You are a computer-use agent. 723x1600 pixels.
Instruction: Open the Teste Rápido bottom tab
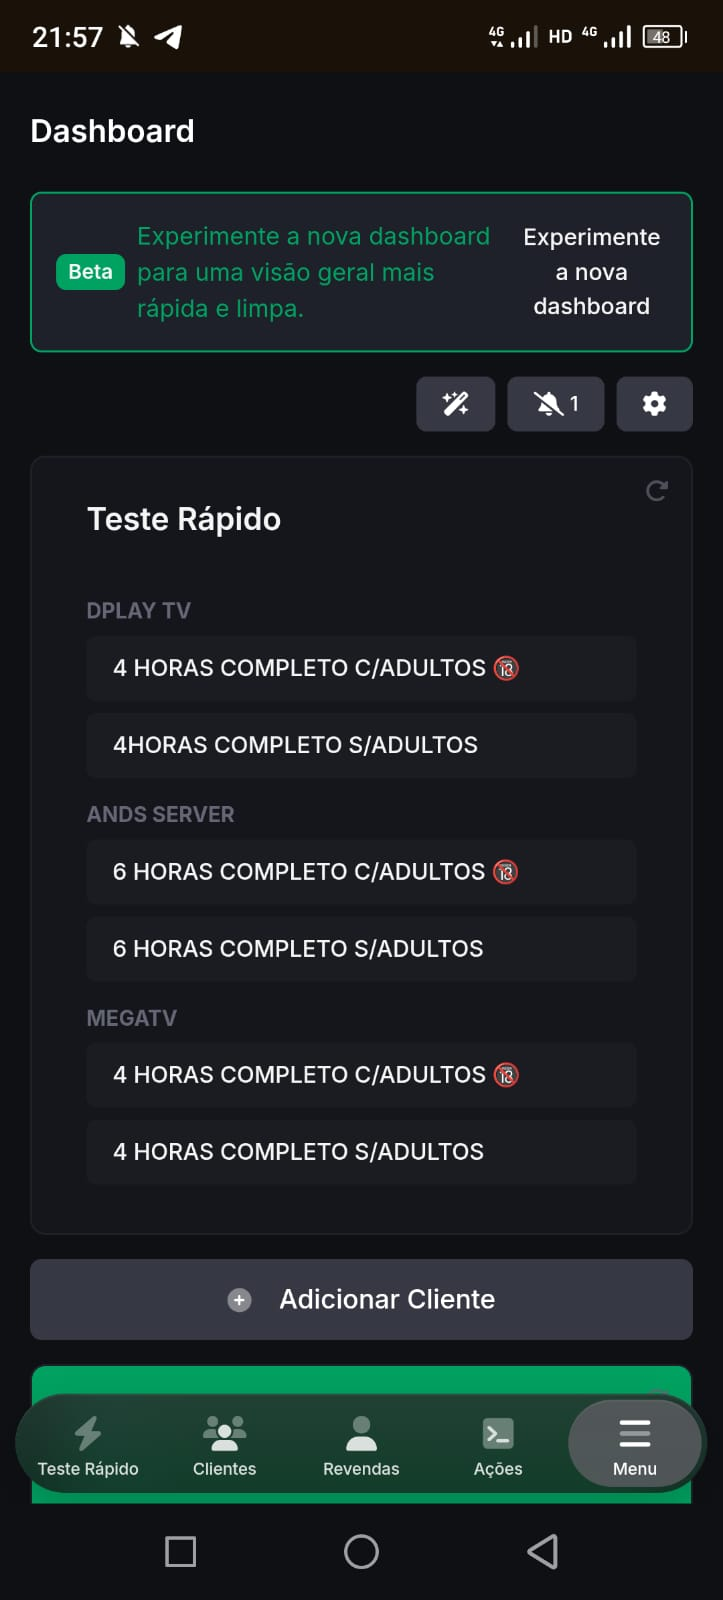click(x=88, y=1445)
